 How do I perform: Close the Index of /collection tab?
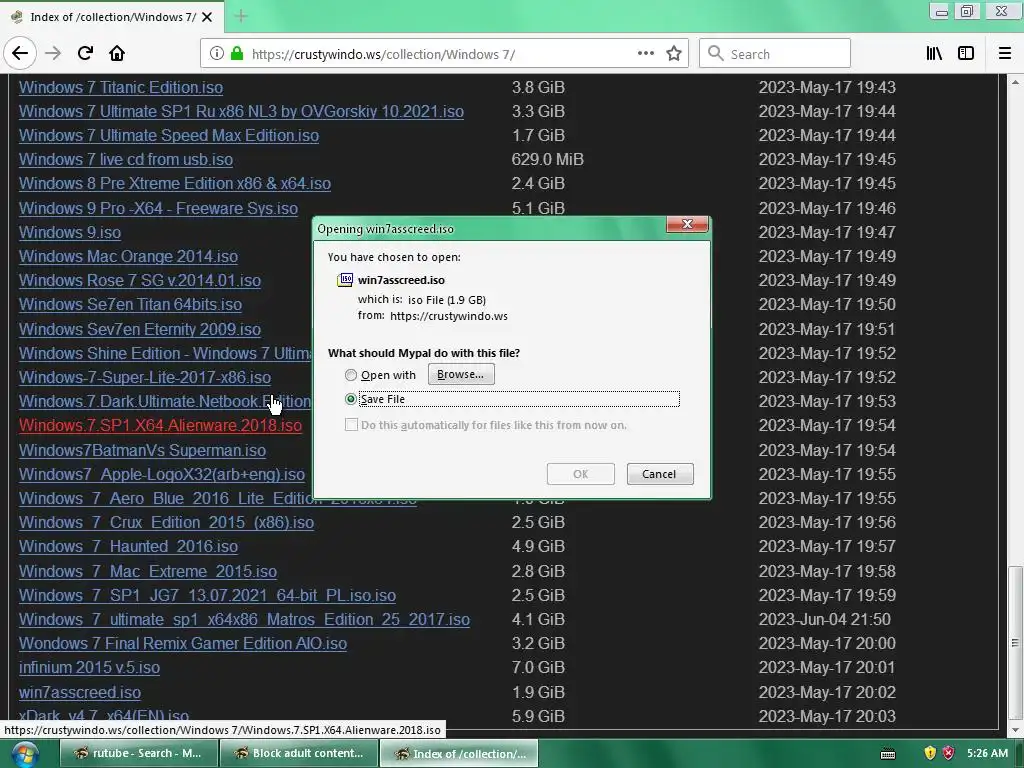click(207, 17)
